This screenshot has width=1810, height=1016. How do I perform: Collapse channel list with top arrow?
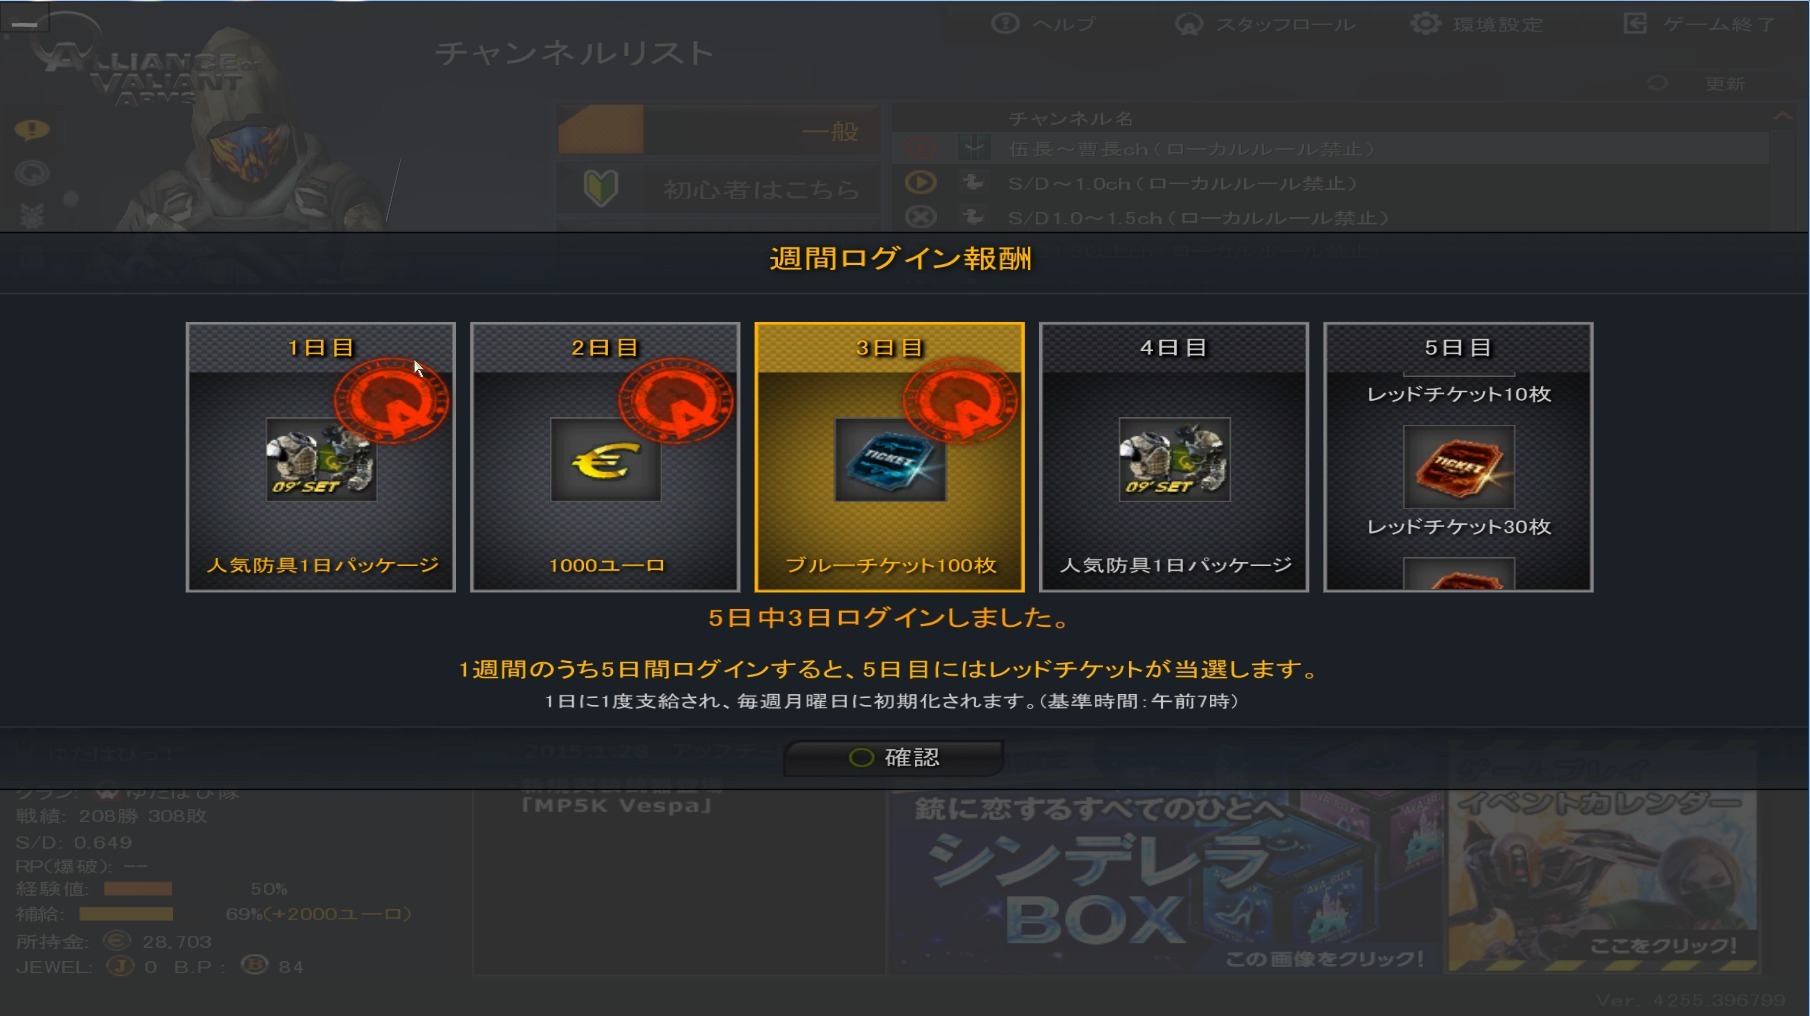[x=1782, y=117]
